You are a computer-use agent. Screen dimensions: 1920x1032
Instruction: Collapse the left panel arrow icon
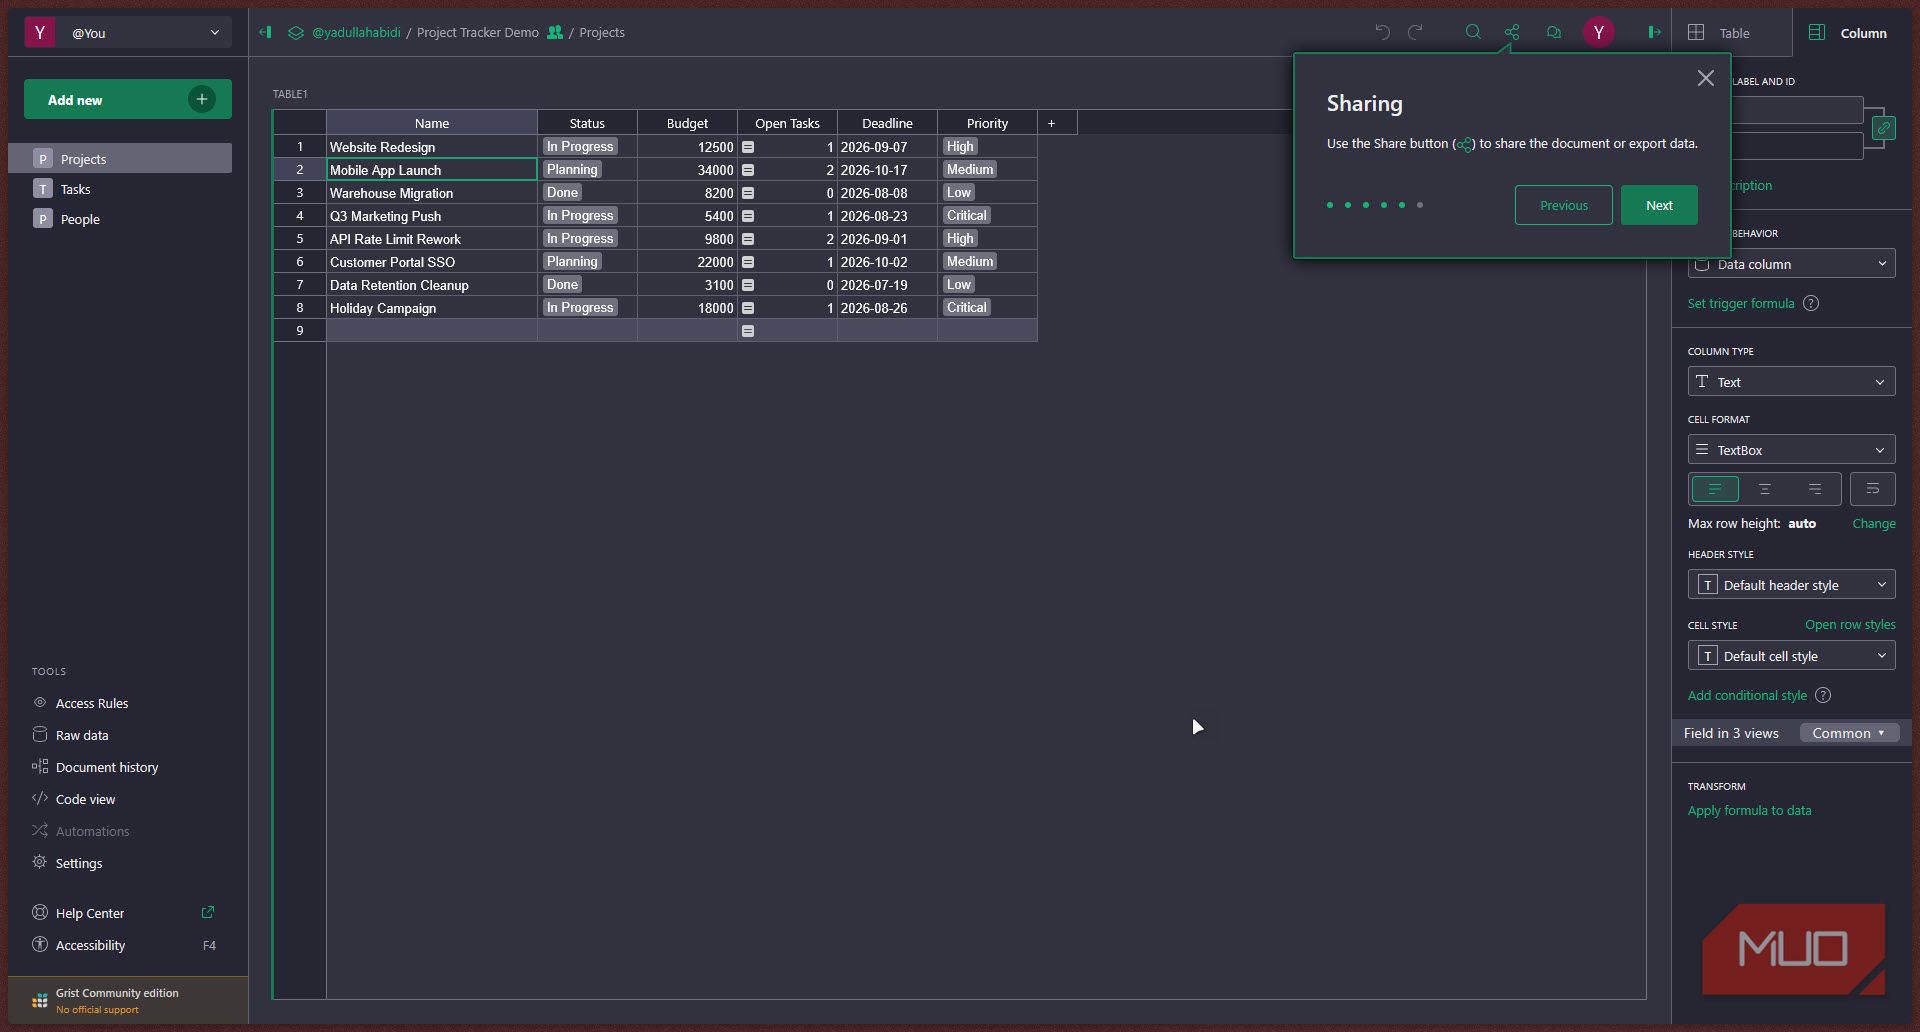tap(265, 32)
